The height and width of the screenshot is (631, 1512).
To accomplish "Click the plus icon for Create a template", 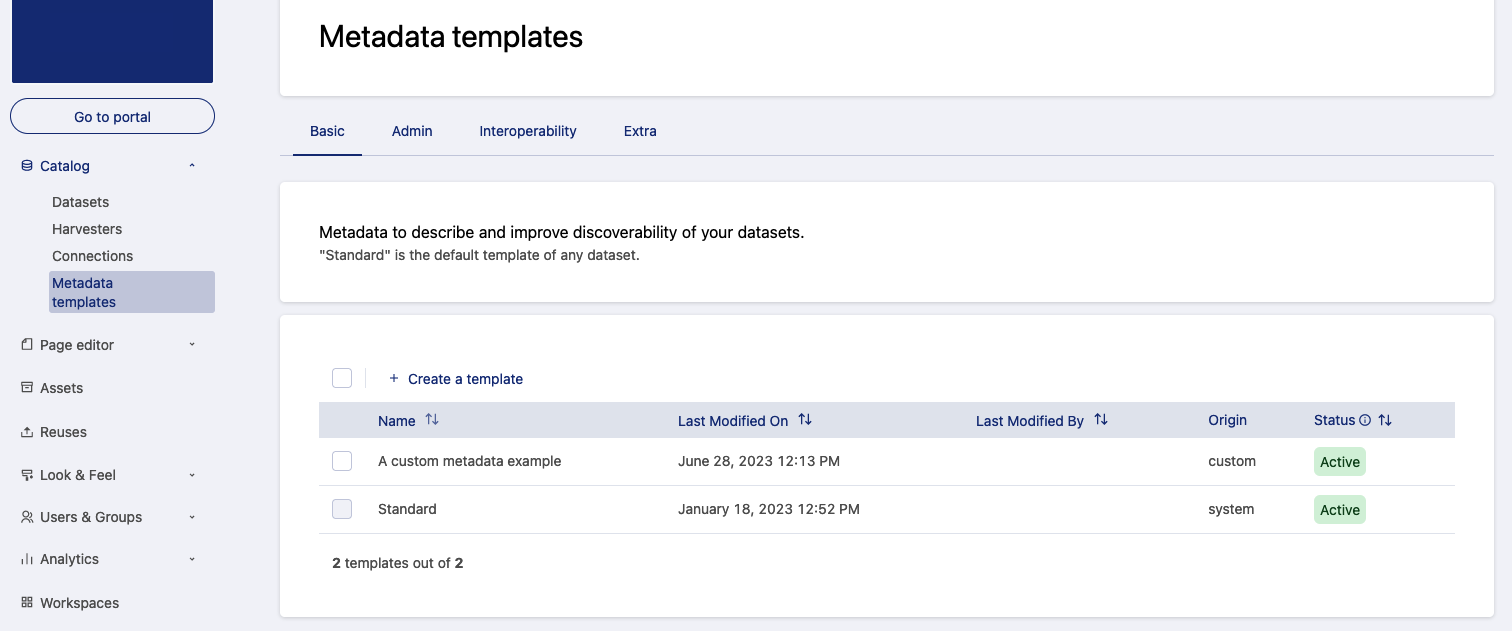I will 394,379.
